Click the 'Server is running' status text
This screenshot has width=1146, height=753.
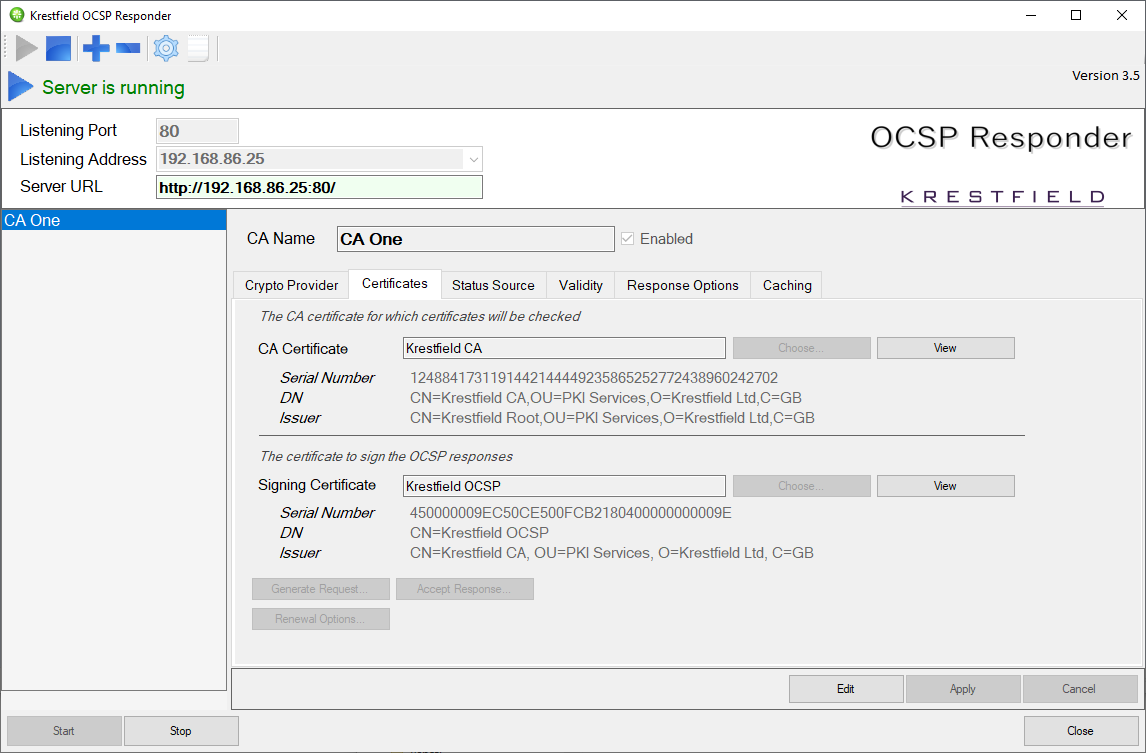pyautogui.click(x=113, y=88)
